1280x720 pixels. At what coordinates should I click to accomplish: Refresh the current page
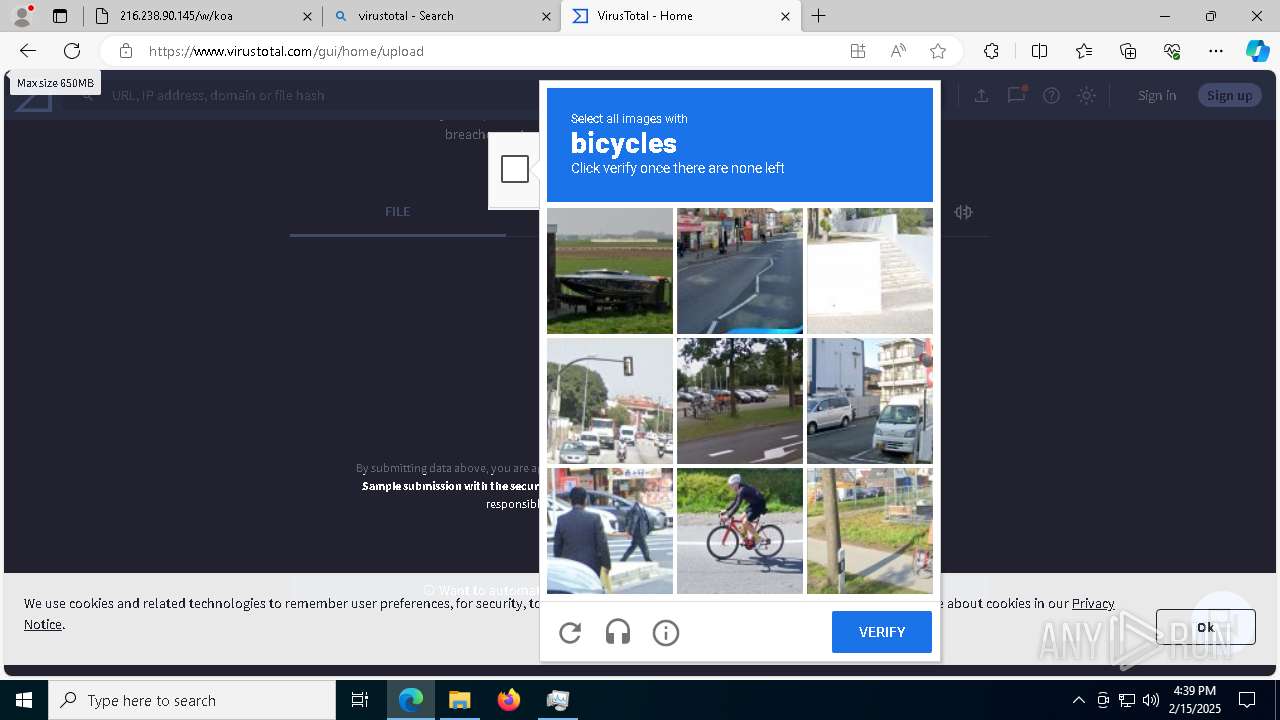pyautogui.click(x=72, y=51)
